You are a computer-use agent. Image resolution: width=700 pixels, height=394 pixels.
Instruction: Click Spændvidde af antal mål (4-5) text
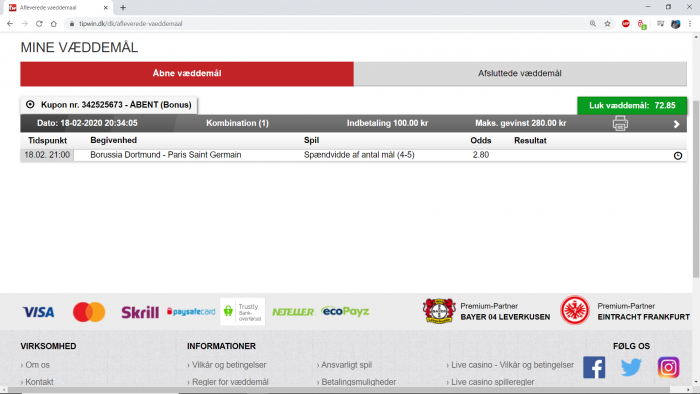coord(359,155)
